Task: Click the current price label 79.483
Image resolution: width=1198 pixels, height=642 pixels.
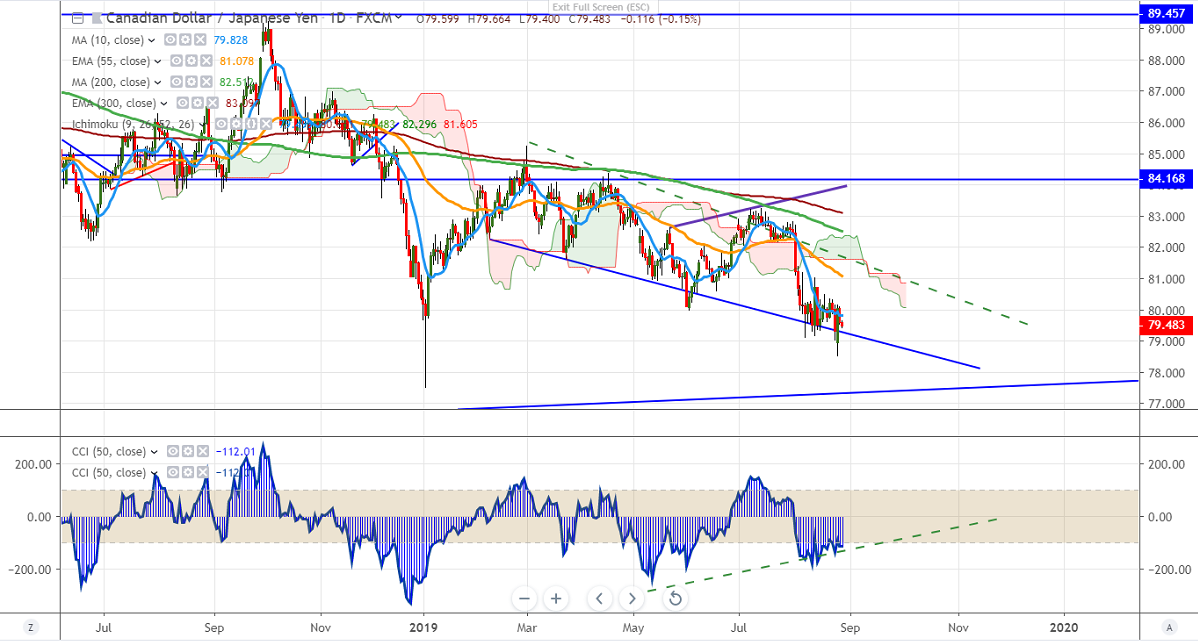Action: click(1167, 325)
